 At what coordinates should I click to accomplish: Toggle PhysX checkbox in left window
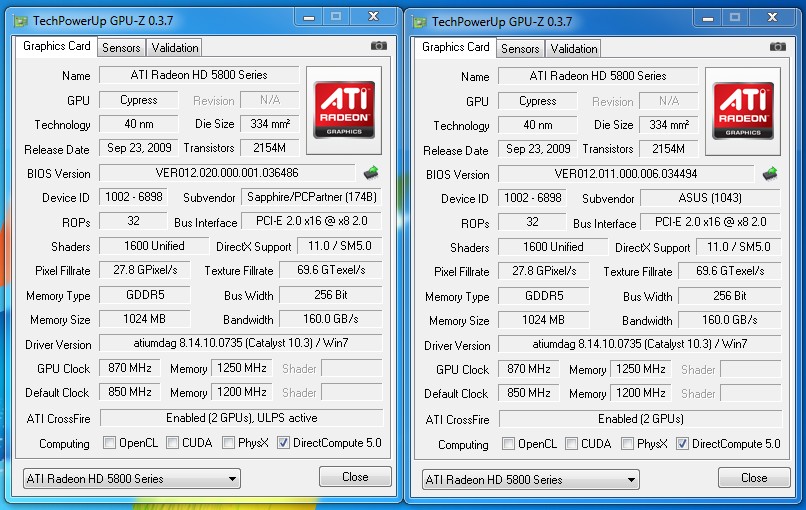click(x=228, y=443)
